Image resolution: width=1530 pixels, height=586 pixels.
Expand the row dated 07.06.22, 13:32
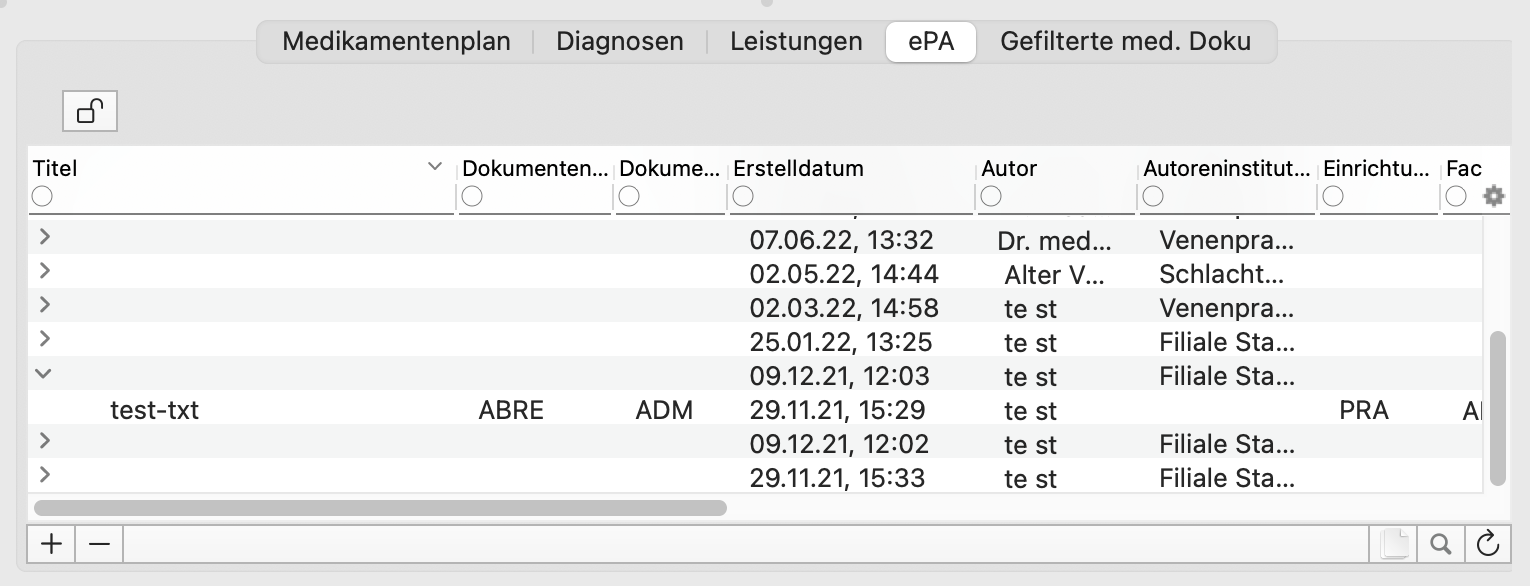44,238
